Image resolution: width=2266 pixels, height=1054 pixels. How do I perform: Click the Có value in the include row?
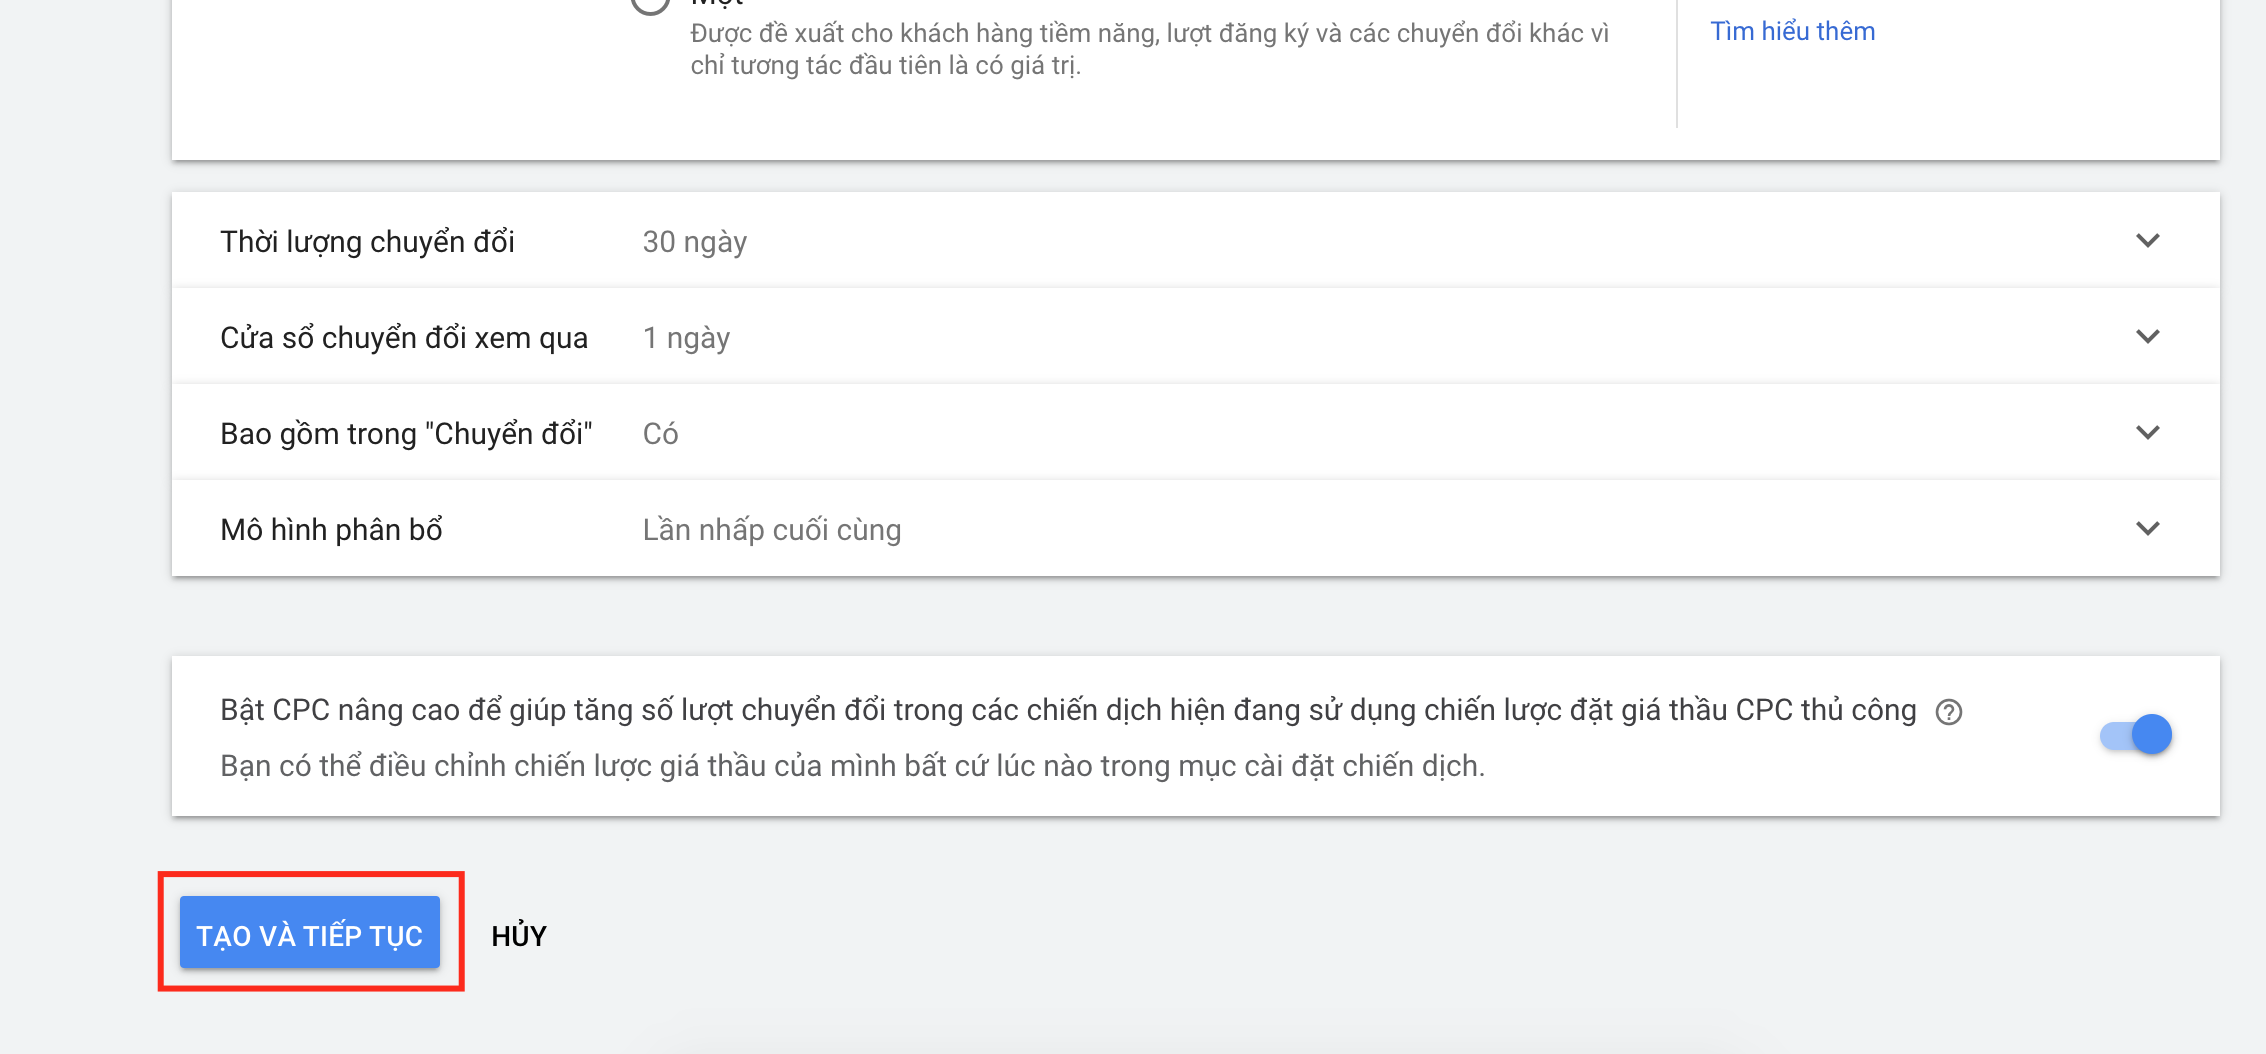click(660, 434)
